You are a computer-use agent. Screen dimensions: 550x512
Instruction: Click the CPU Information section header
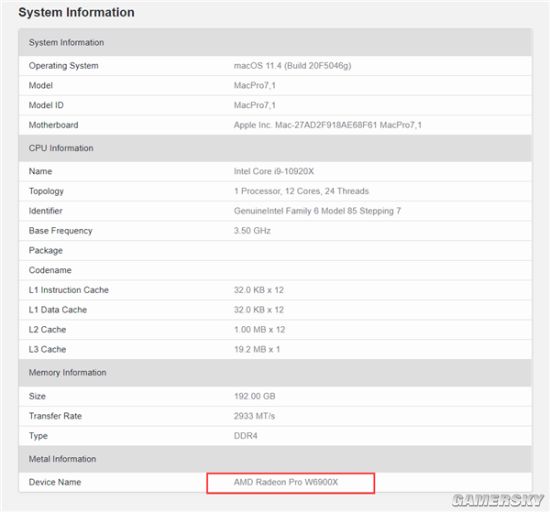(275, 148)
